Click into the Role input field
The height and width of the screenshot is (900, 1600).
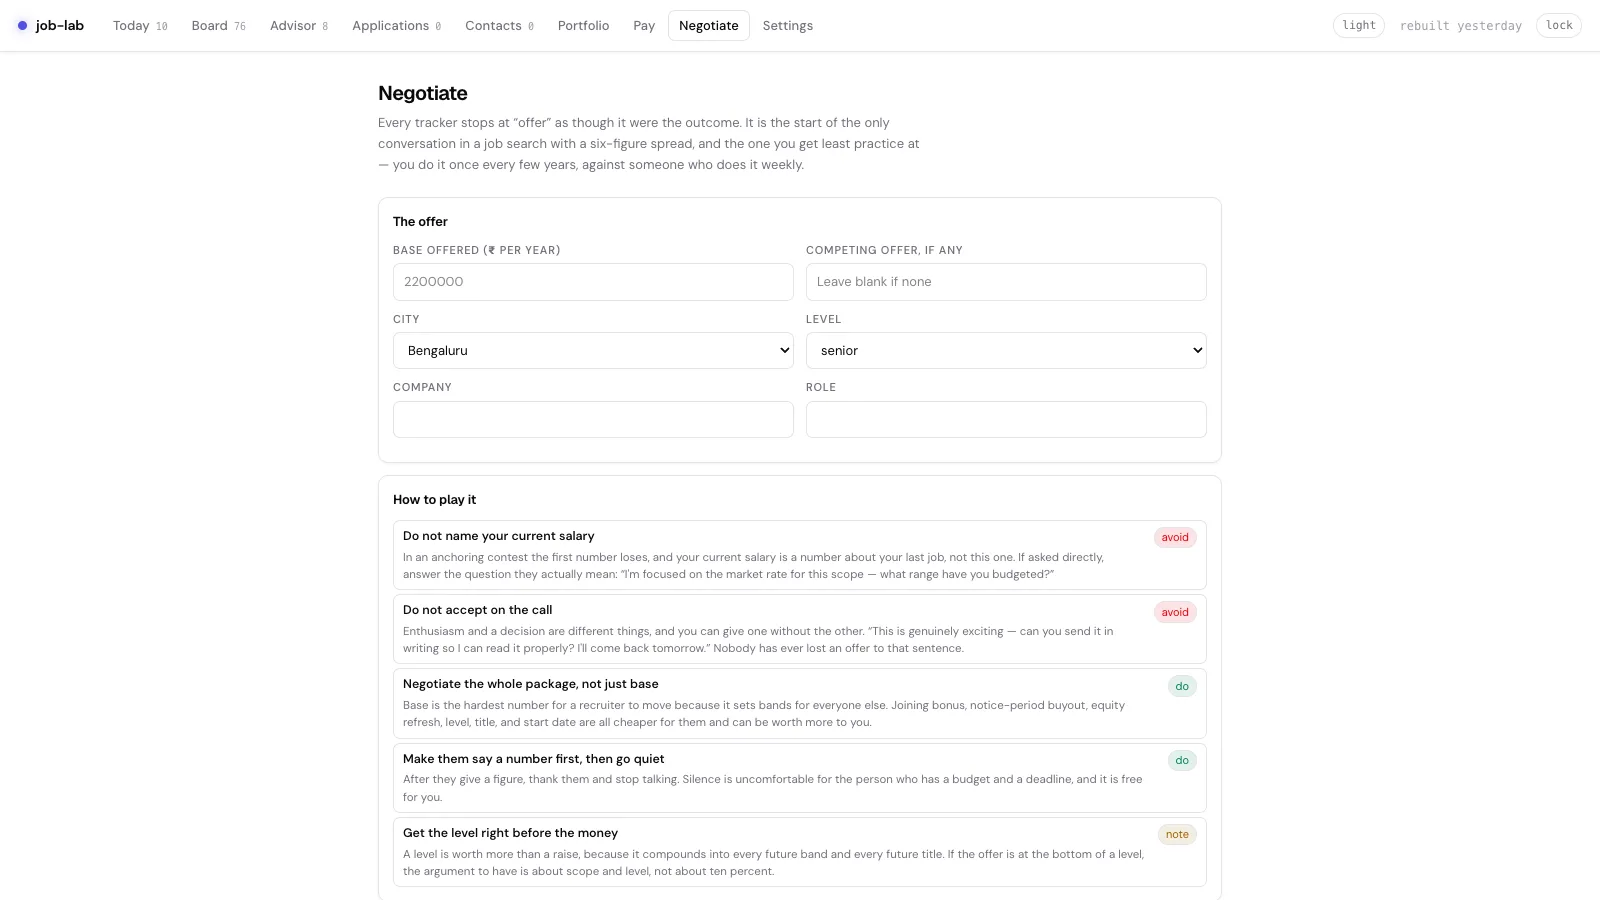coord(1006,420)
